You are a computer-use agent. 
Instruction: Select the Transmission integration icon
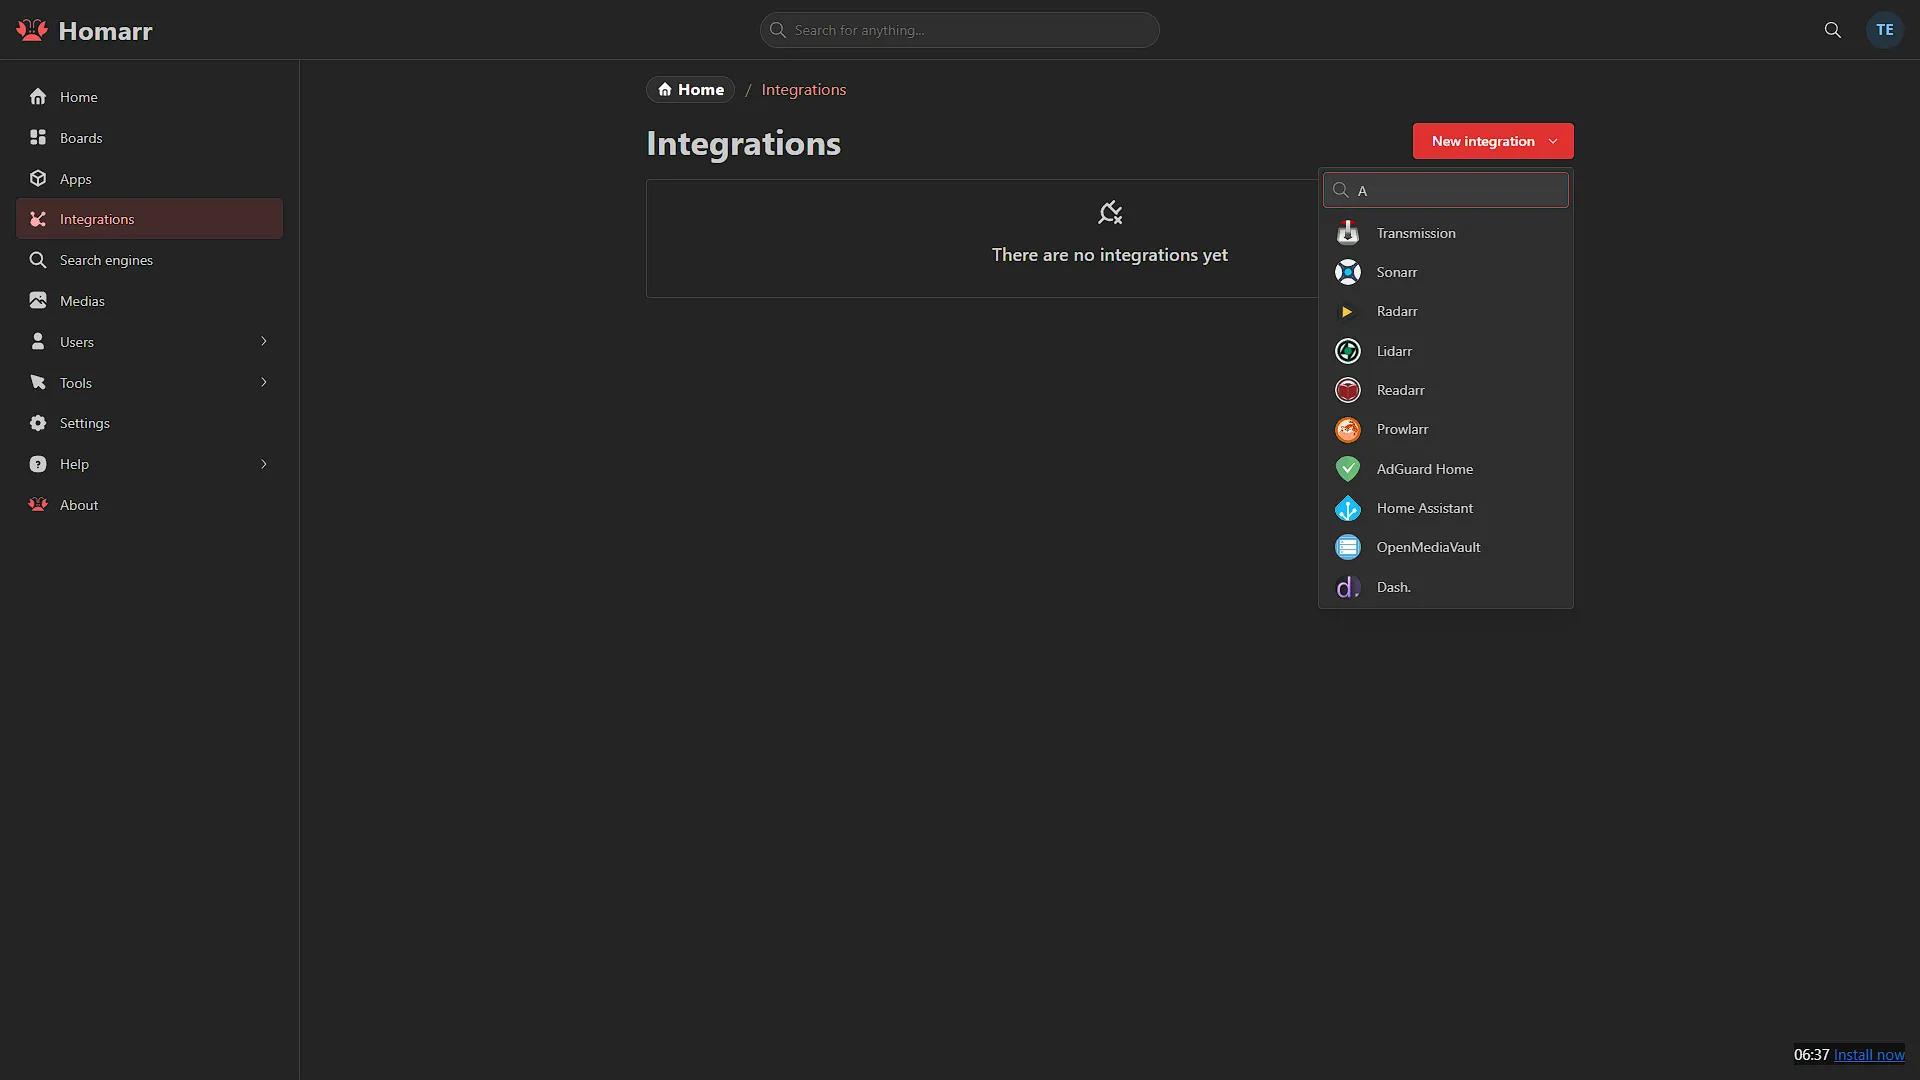pyautogui.click(x=1348, y=233)
